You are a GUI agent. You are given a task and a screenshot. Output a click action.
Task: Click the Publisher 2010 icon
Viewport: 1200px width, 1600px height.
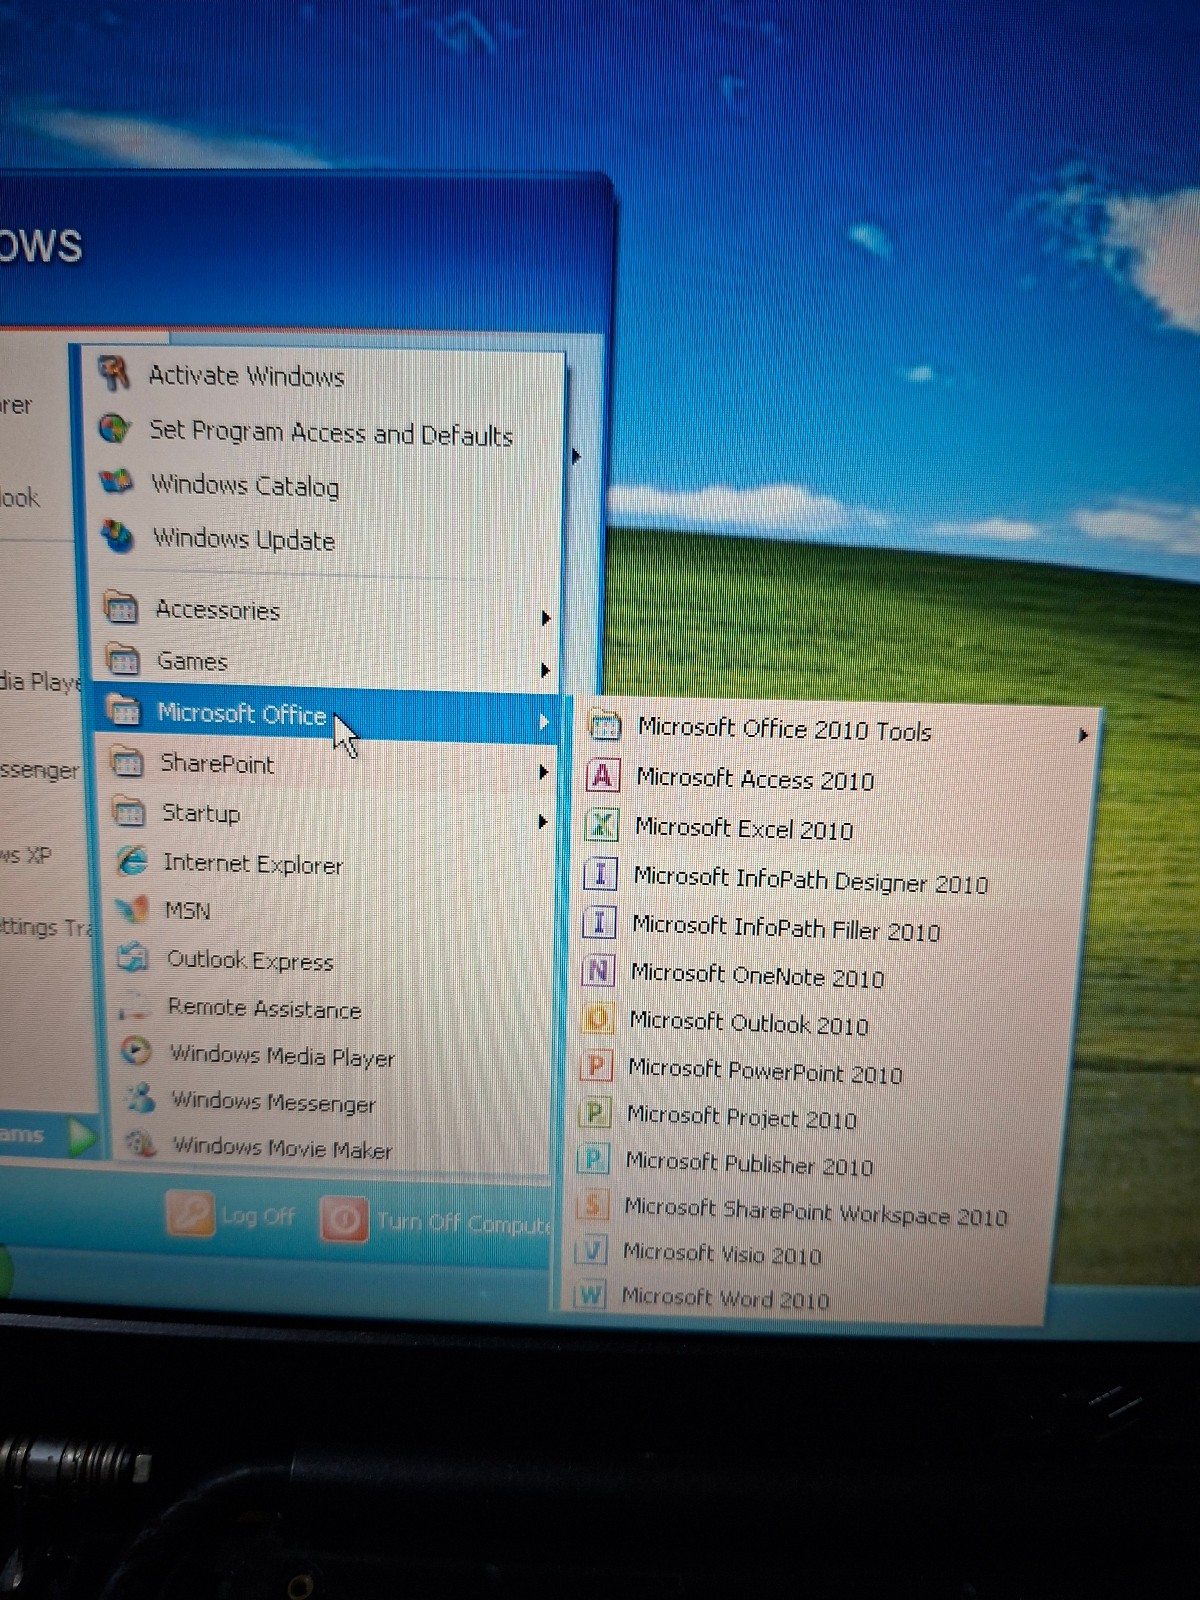pos(594,1159)
